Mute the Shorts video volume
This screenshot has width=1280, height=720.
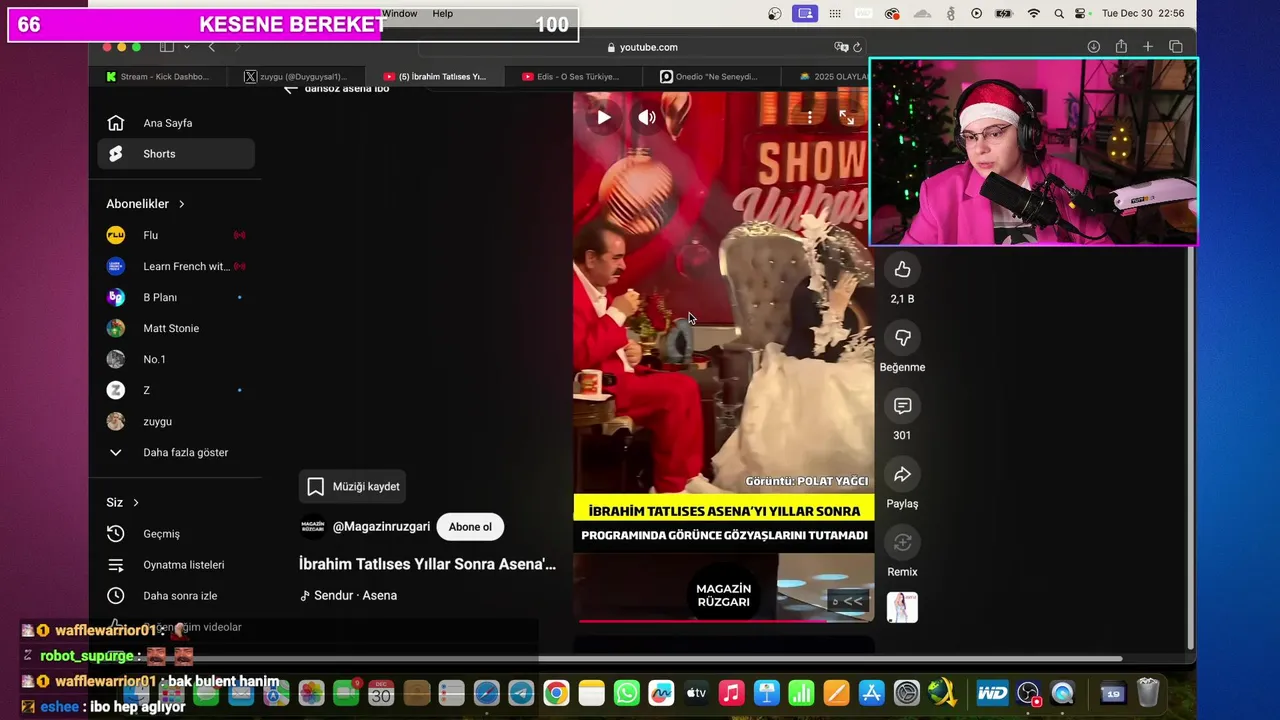point(647,117)
